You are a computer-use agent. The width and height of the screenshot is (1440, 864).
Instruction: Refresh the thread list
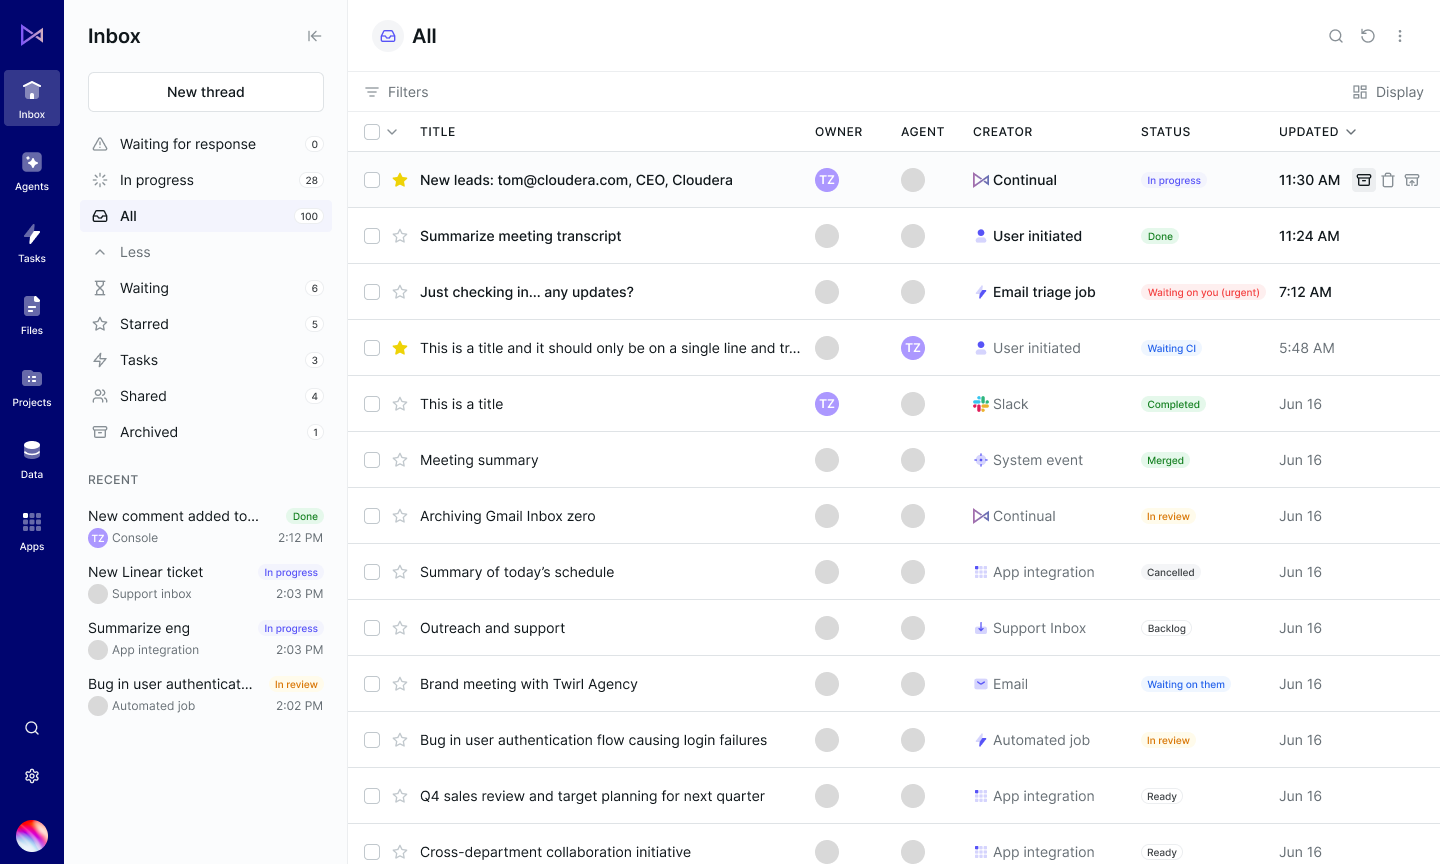coord(1368,36)
